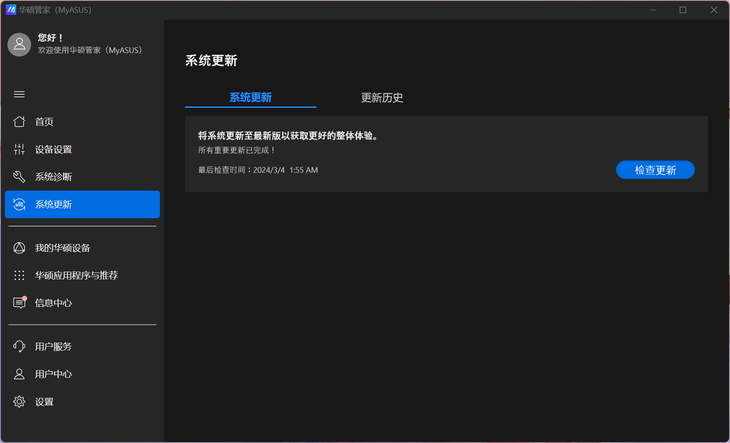Image resolution: width=730 pixels, height=443 pixels.
Task: Click the 设置 gear icon
Action: [x=19, y=402]
